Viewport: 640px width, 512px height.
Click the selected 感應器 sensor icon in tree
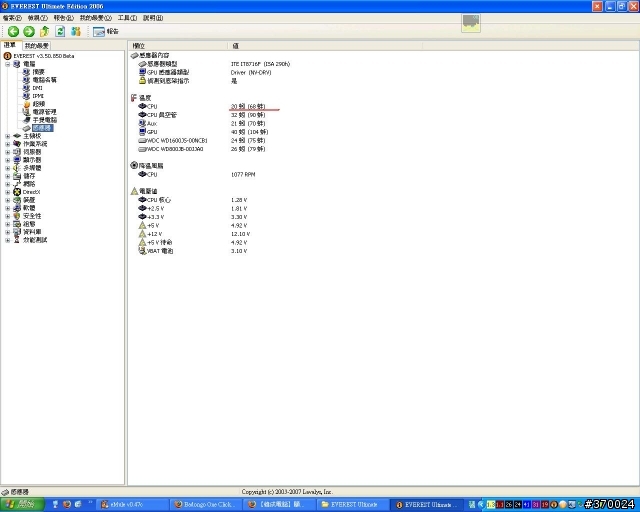coord(27,128)
